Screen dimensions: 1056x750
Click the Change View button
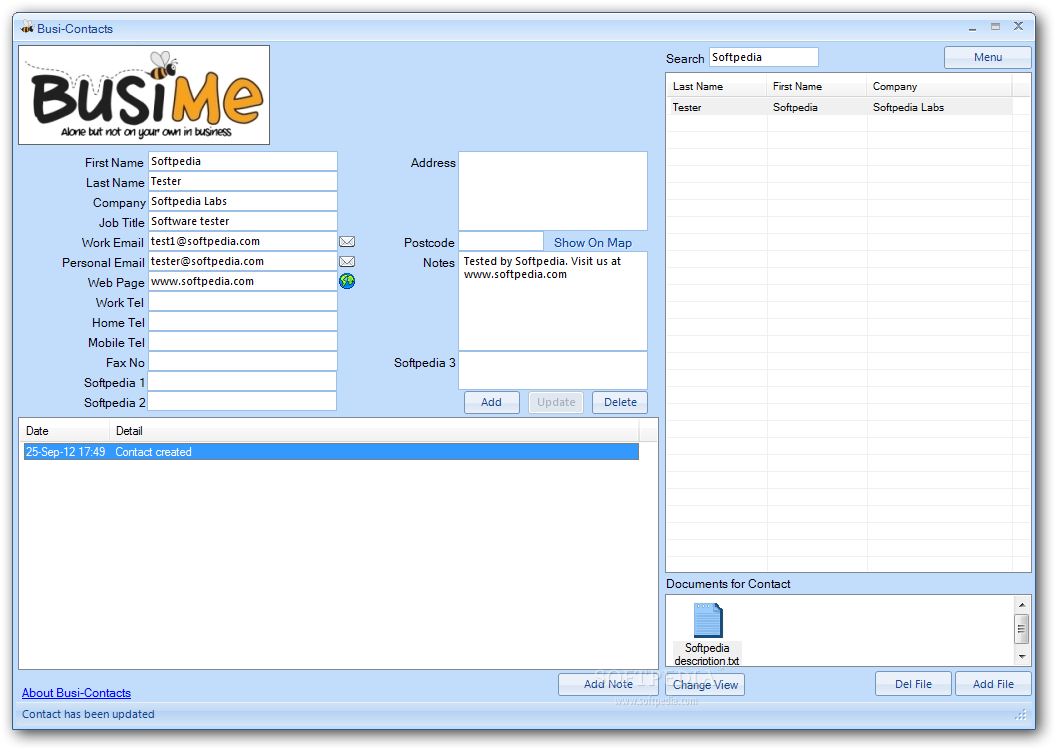coord(705,685)
